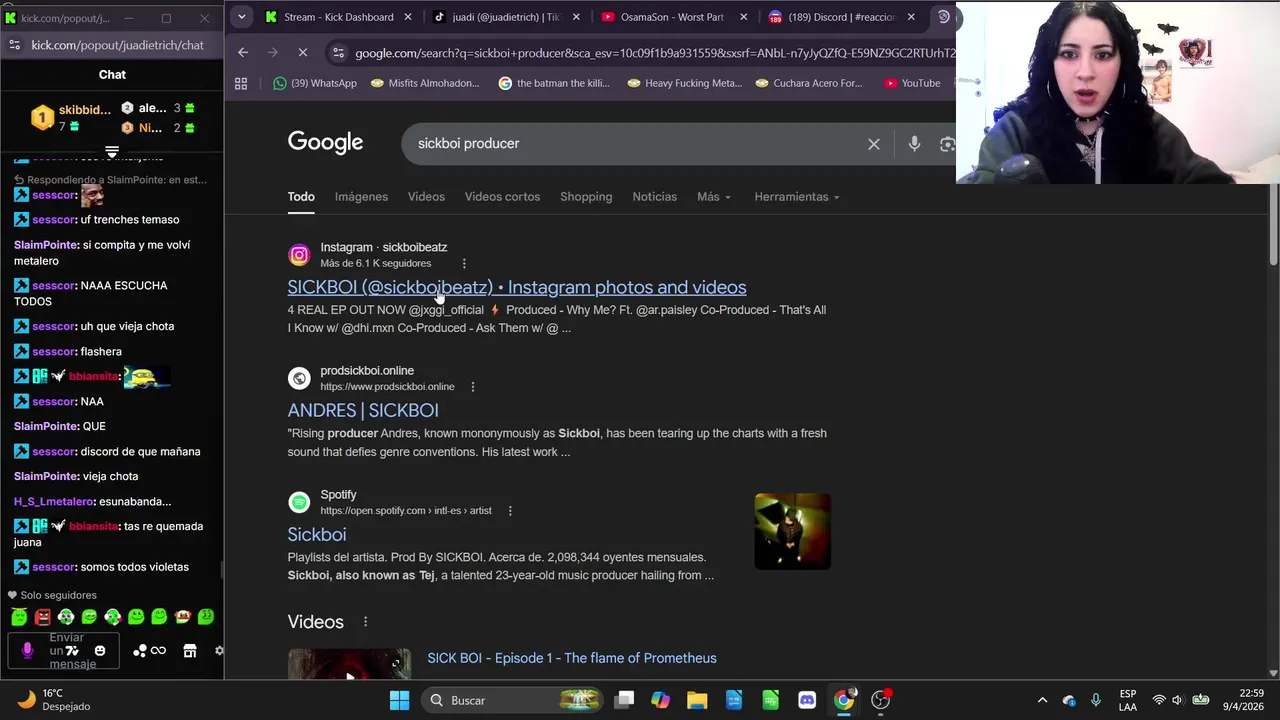Screen dimensions: 1280x720
Task: Click the Google search URL address bar
Action: [x=654, y=53]
